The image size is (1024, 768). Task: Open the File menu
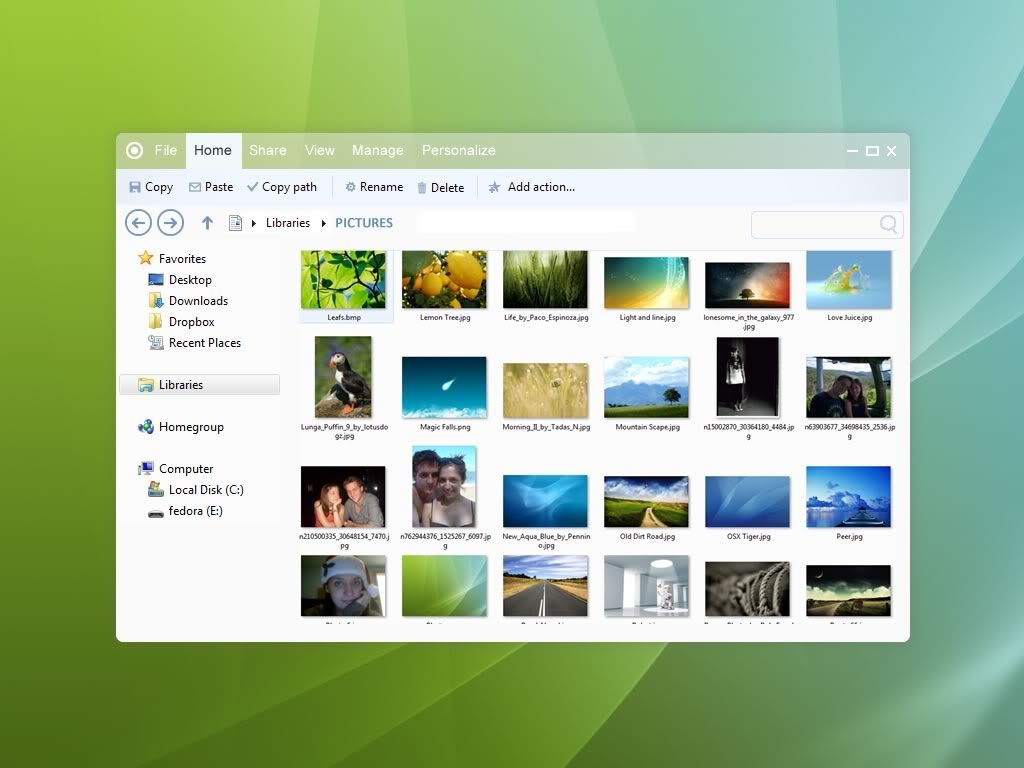coord(166,151)
